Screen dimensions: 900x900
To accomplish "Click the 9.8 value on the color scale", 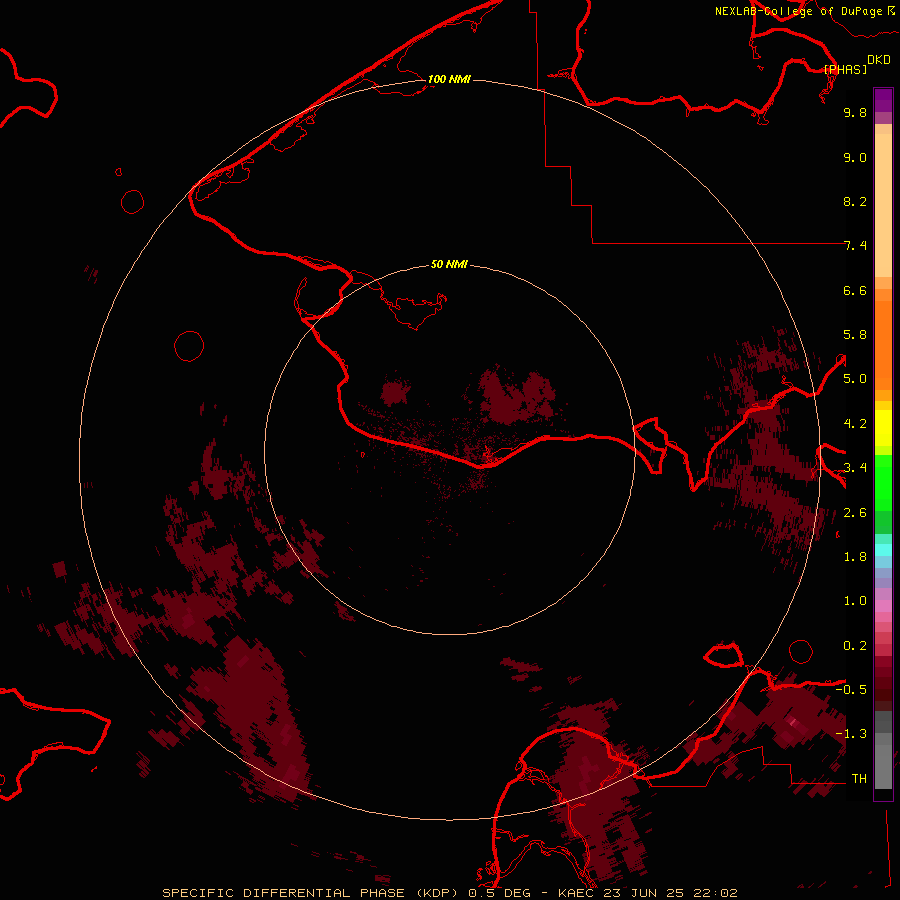I will pyautogui.click(x=855, y=112).
